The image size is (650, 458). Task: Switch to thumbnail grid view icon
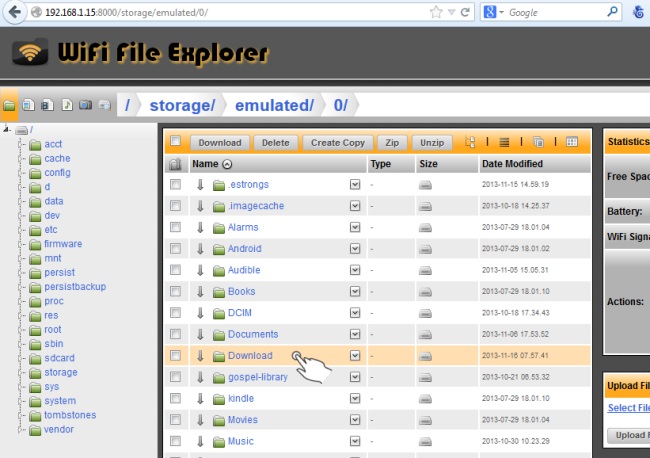tap(572, 143)
